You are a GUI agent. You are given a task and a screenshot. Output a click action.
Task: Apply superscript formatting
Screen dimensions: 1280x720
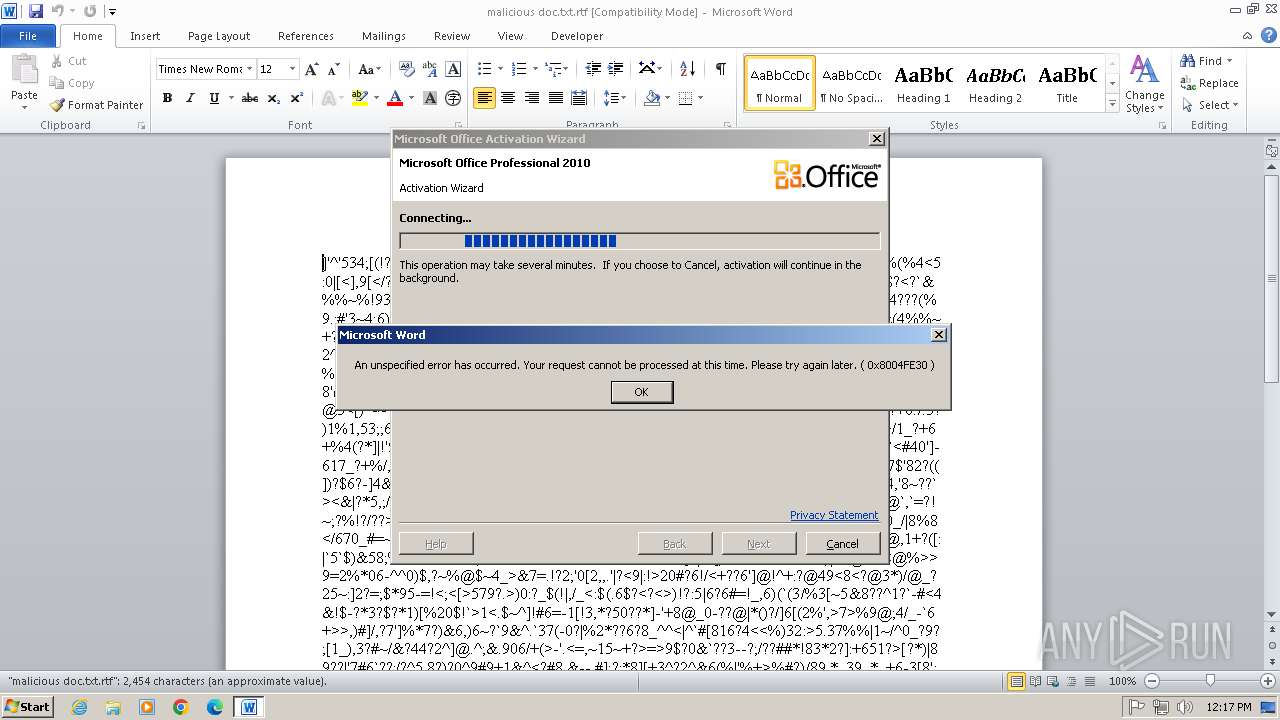[296, 98]
